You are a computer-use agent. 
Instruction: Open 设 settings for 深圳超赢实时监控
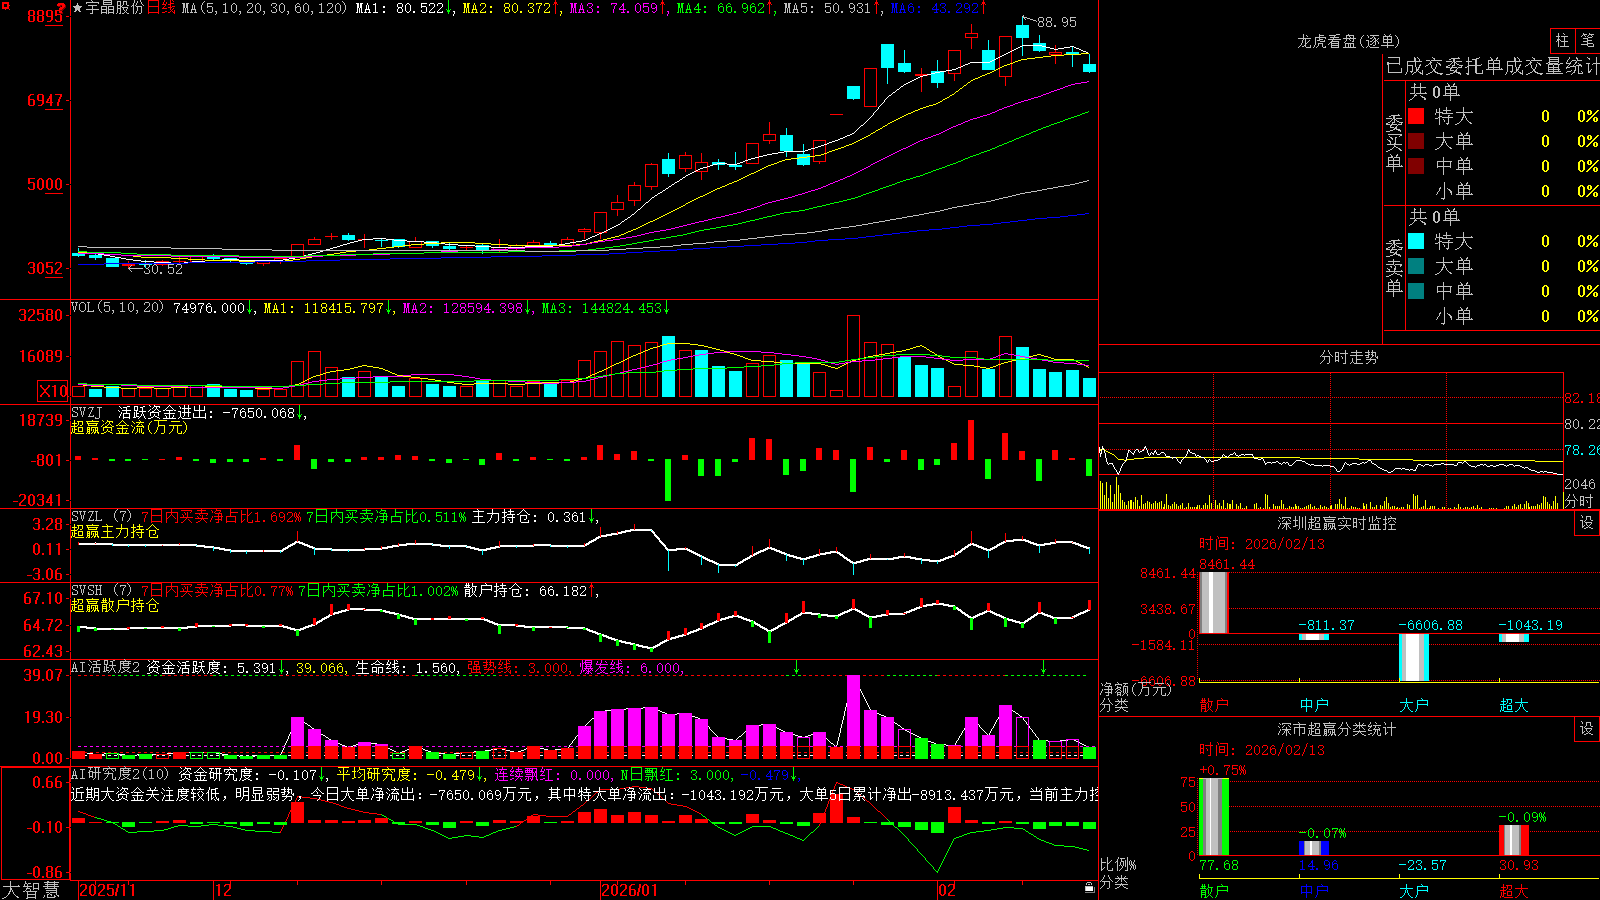tap(1587, 523)
